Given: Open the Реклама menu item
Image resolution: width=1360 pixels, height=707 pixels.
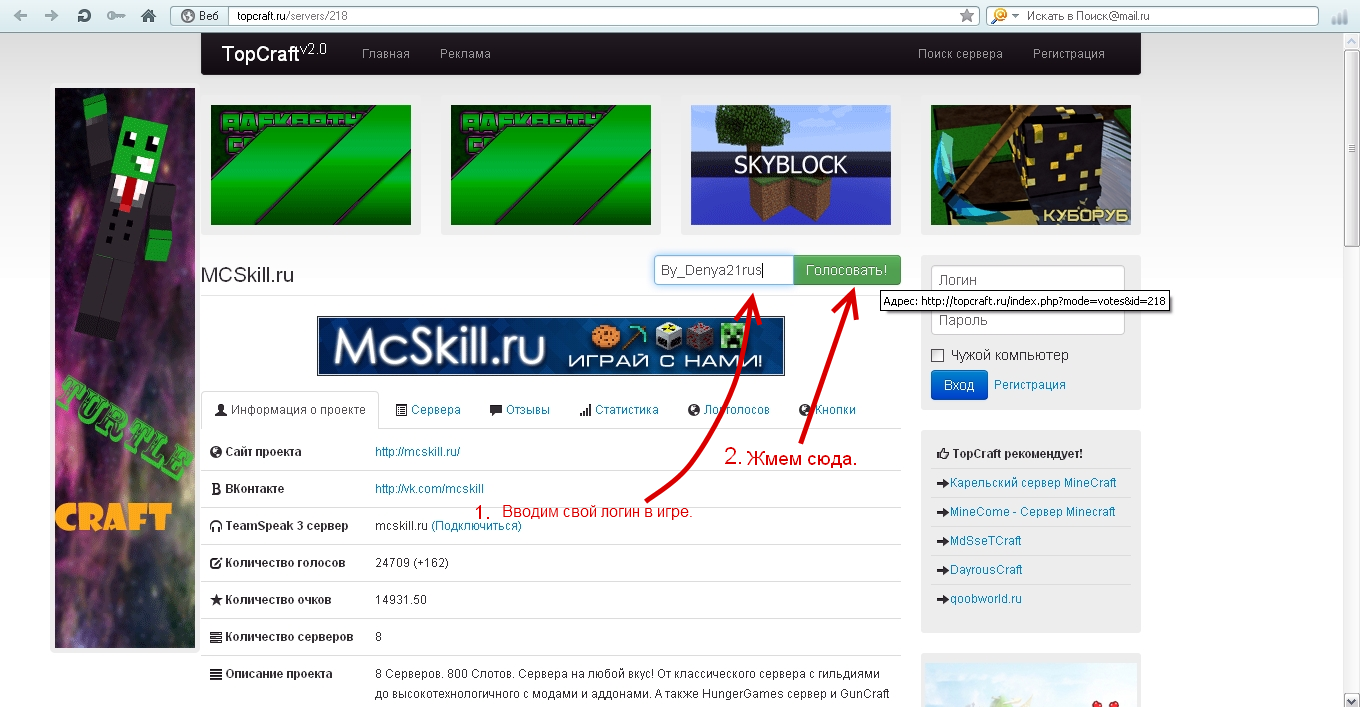Looking at the screenshot, I should tap(465, 54).
